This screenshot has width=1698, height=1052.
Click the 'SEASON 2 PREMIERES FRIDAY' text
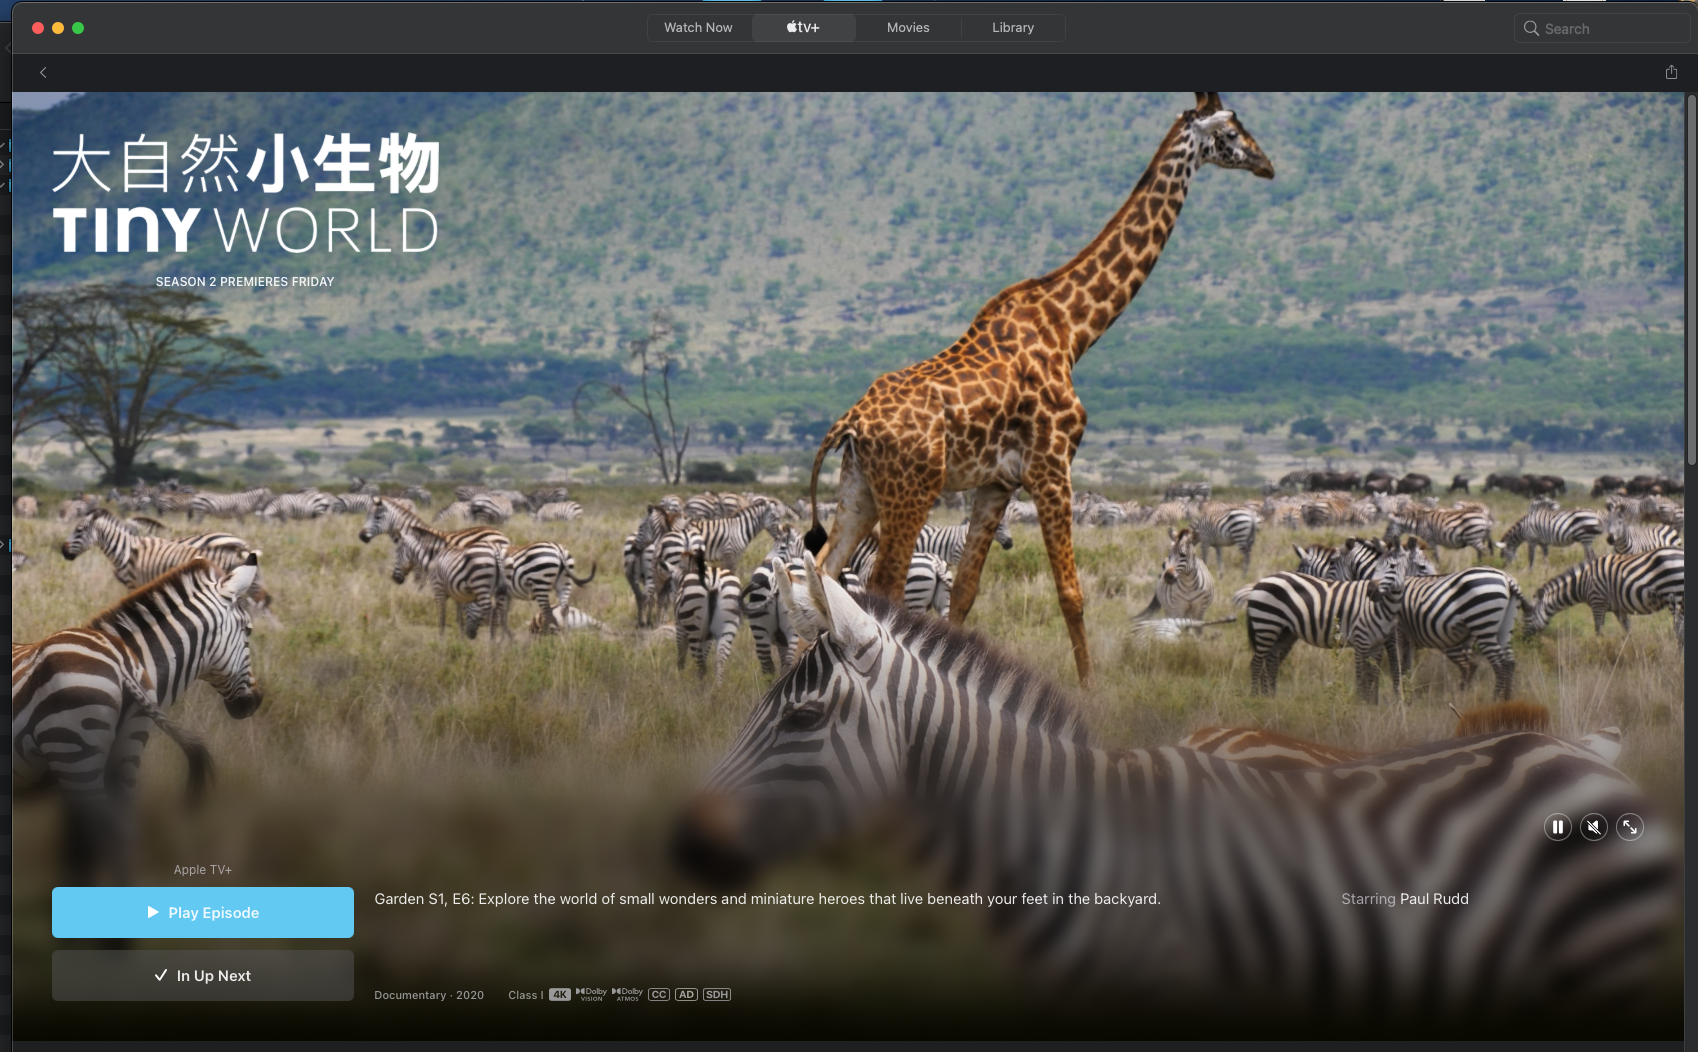[245, 282]
